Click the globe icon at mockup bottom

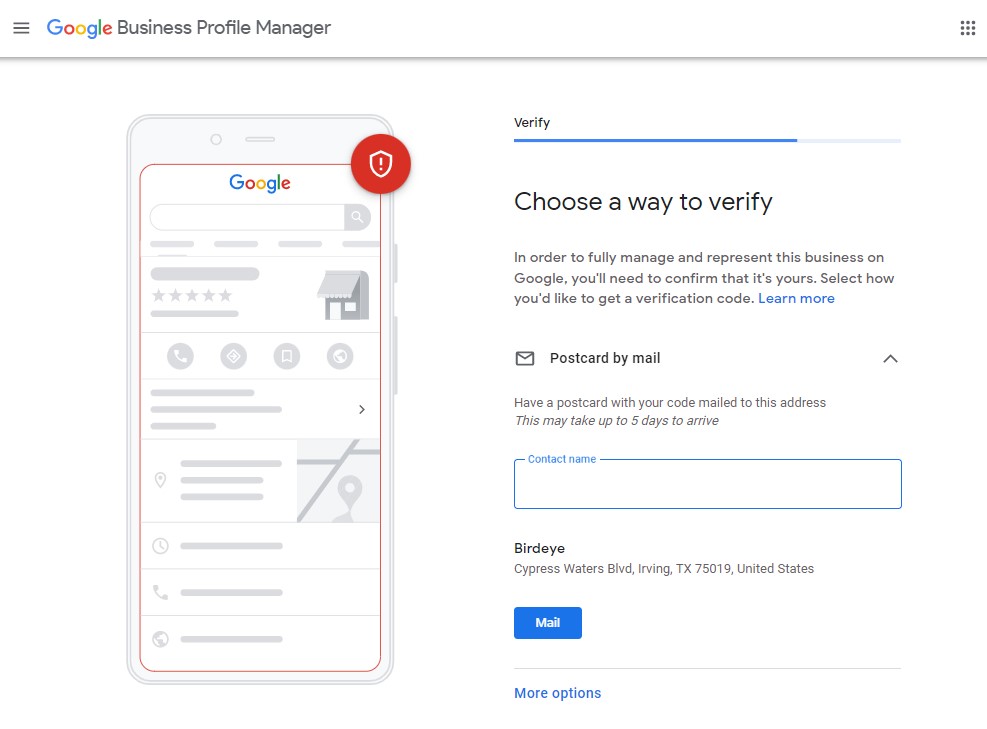[x=161, y=639]
